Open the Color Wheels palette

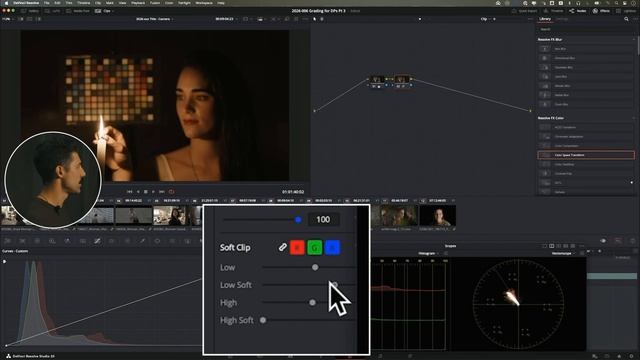37,241
